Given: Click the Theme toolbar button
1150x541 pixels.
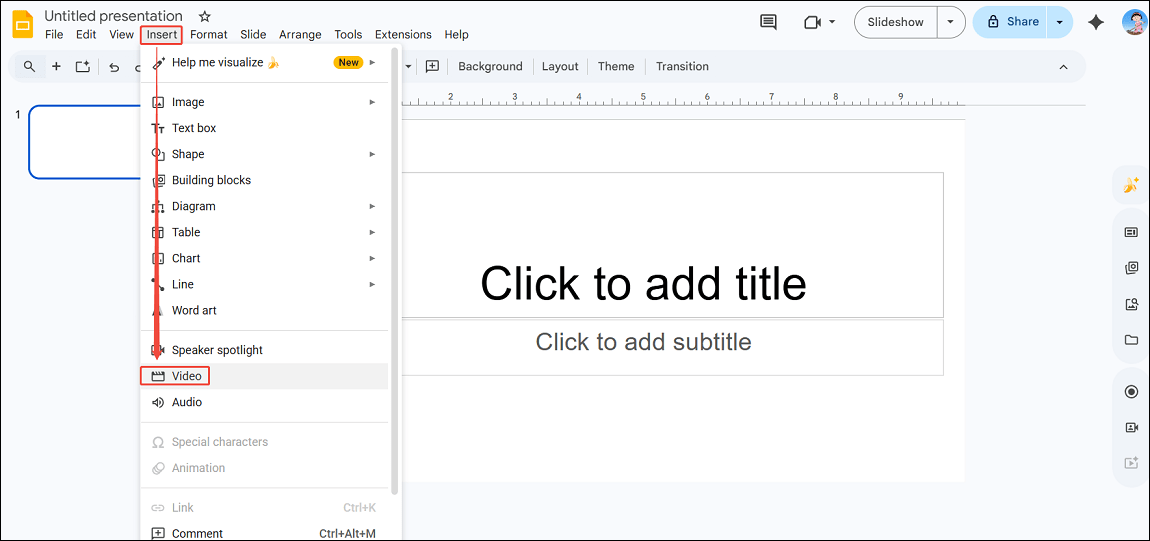Looking at the screenshot, I should (616, 67).
